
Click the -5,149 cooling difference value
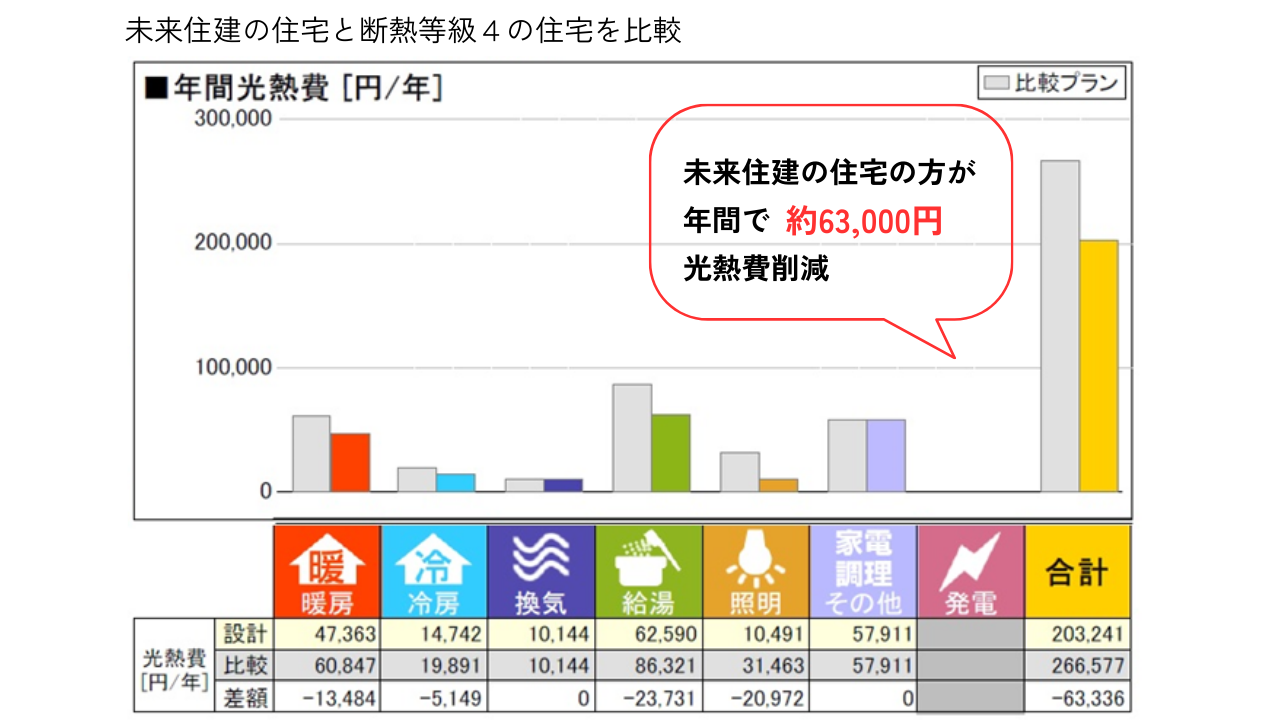(450, 697)
